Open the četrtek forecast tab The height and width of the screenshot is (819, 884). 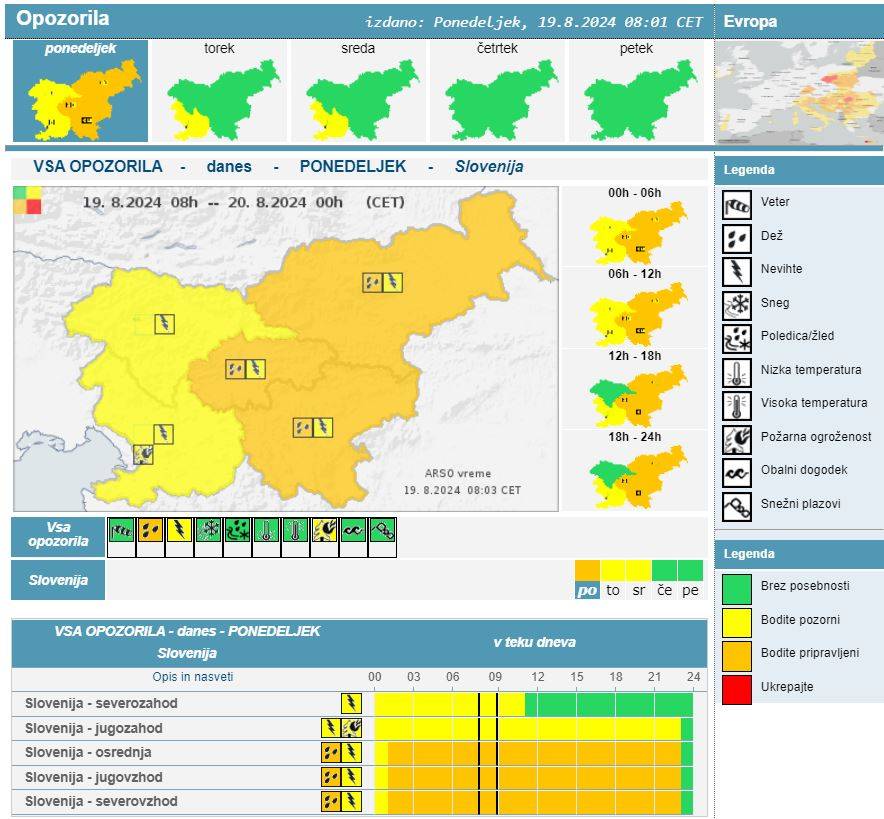(x=497, y=91)
